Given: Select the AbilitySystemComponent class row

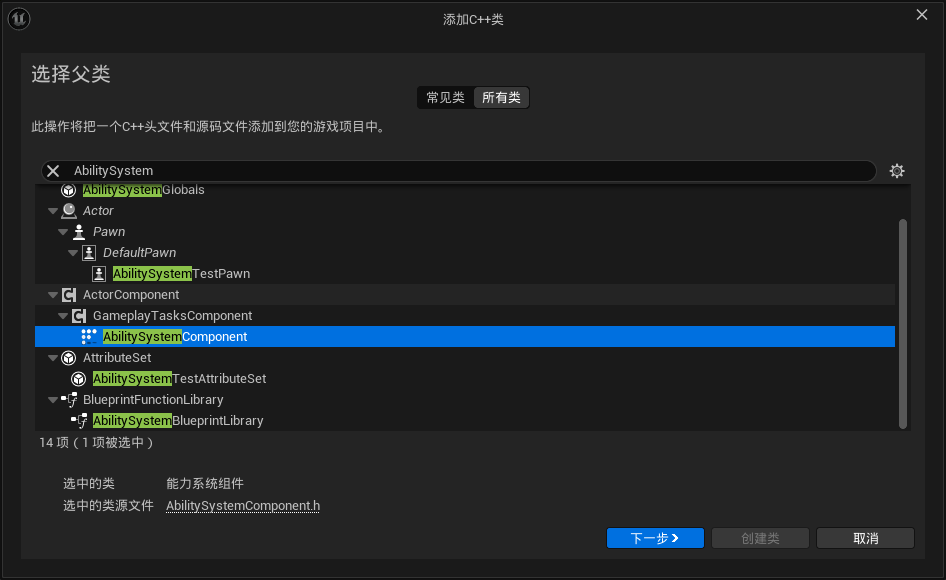Looking at the screenshot, I should [x=465, y=337].
